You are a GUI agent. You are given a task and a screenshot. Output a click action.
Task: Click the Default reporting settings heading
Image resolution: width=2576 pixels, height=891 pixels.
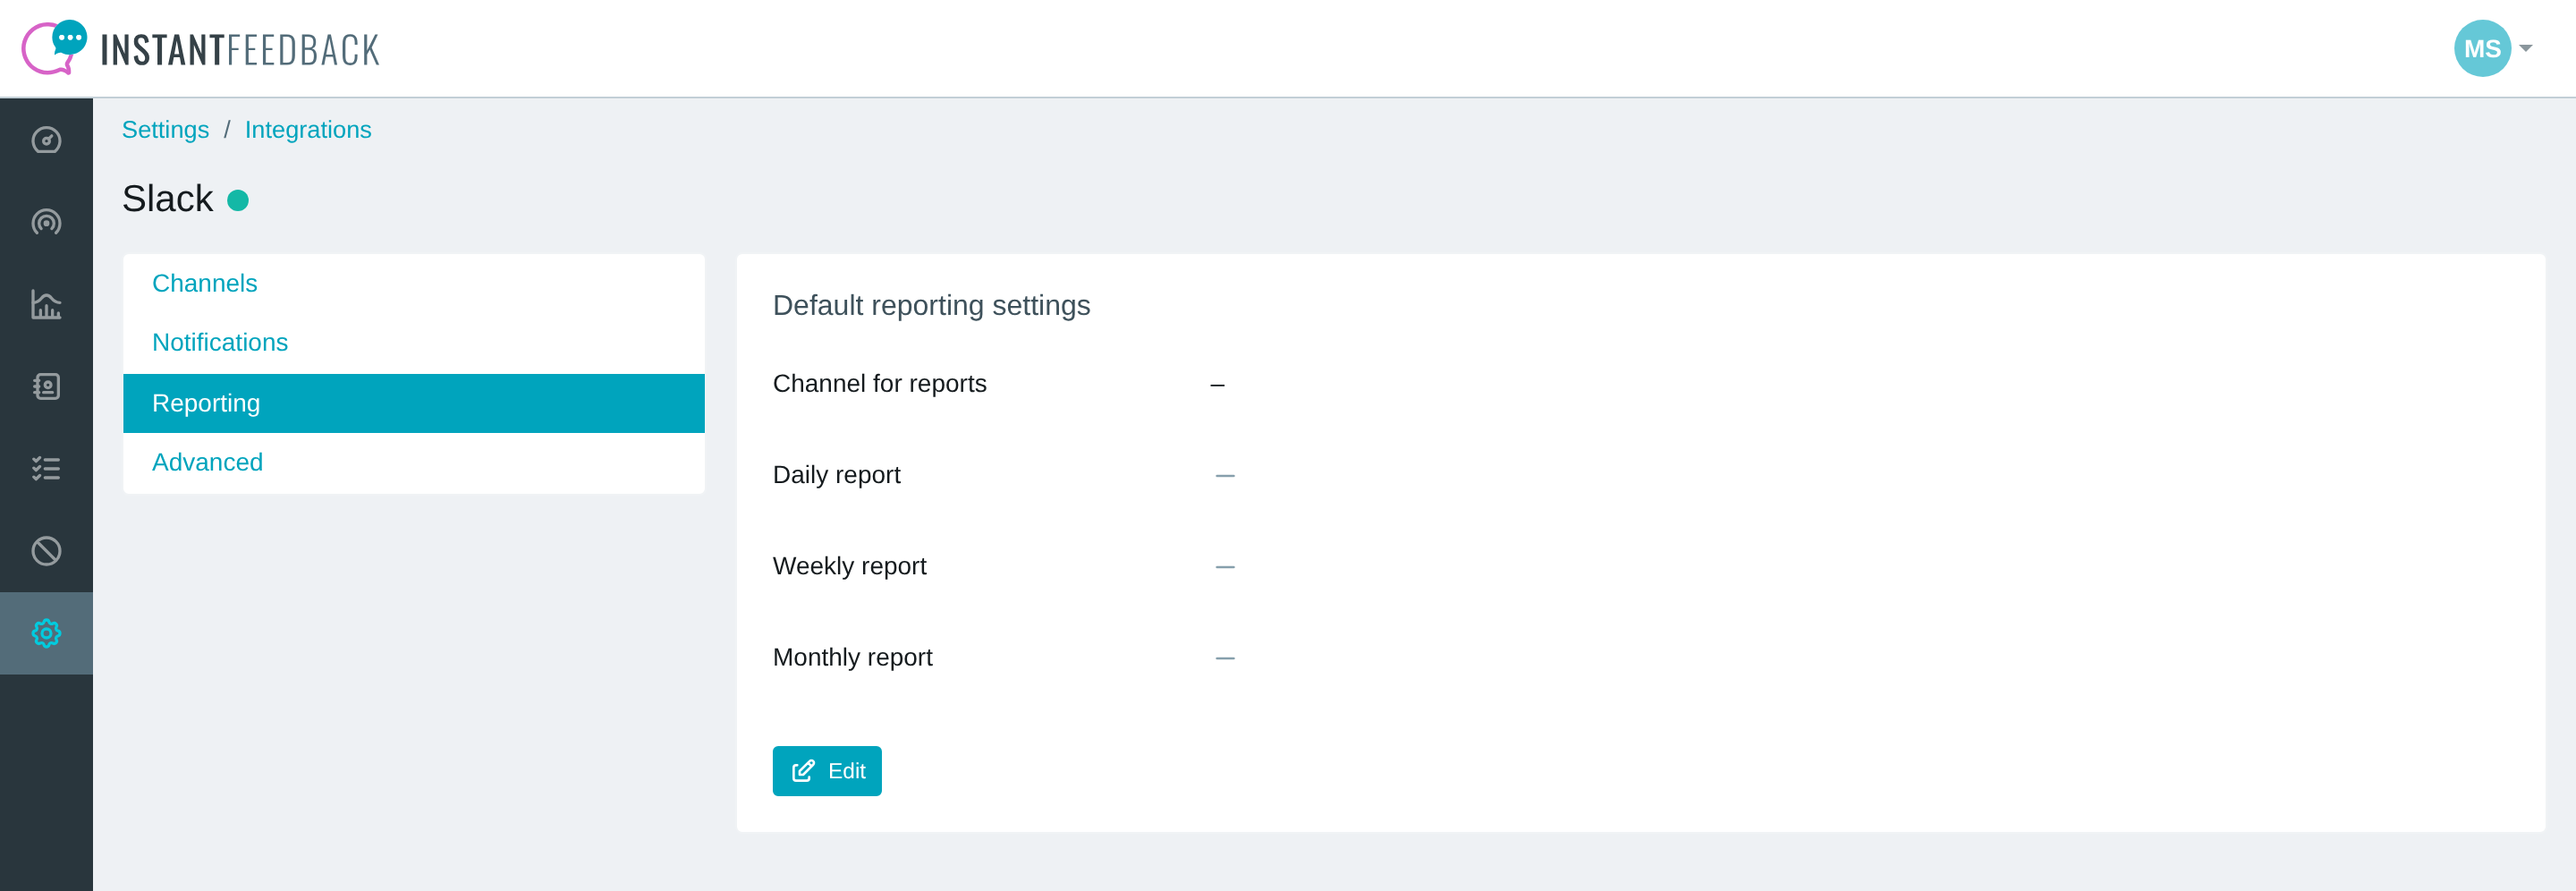pos(931,306)
